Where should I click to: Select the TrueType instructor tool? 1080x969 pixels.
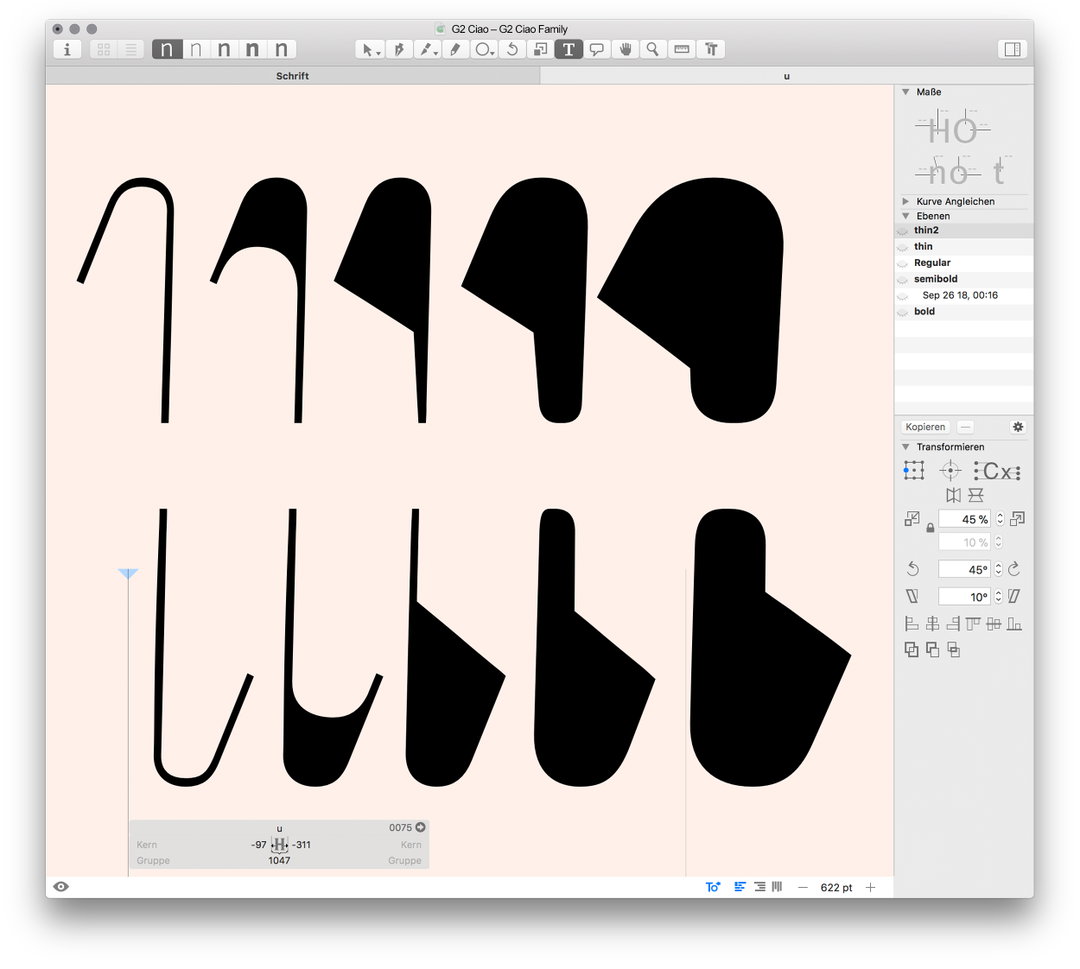[x=711, y=49]
